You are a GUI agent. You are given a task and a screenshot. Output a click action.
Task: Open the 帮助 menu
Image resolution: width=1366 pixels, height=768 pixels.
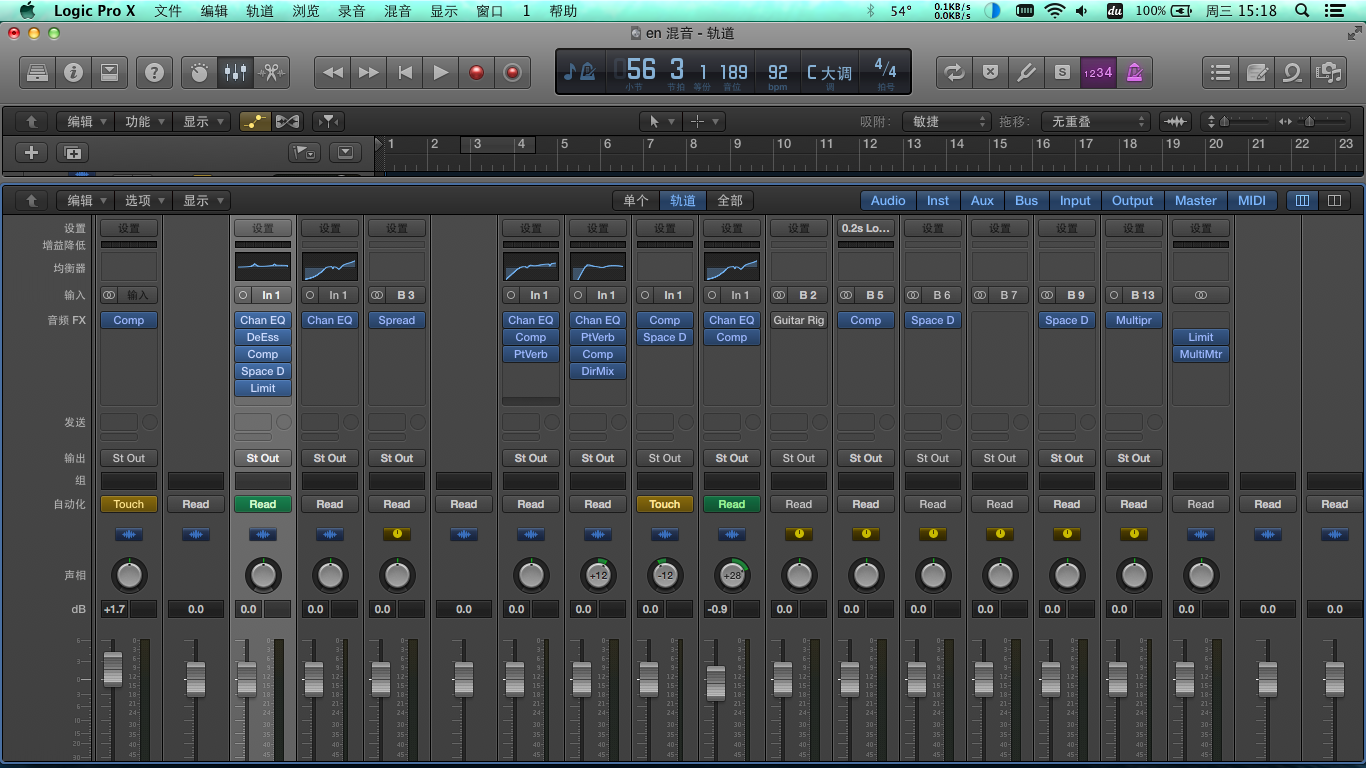pos(563,11)
